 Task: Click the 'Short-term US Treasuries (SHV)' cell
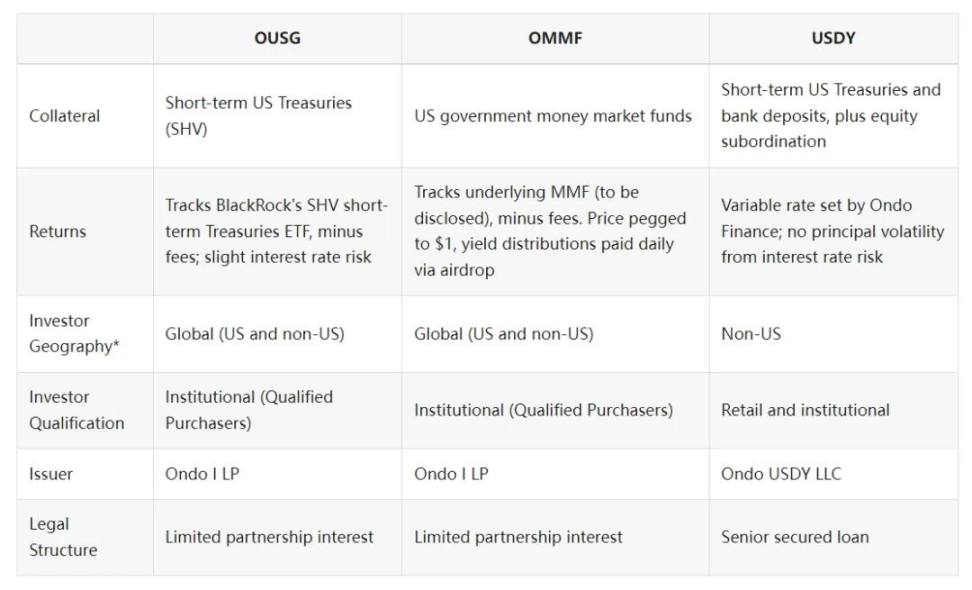pyautogui.click(x=258, y=116)
